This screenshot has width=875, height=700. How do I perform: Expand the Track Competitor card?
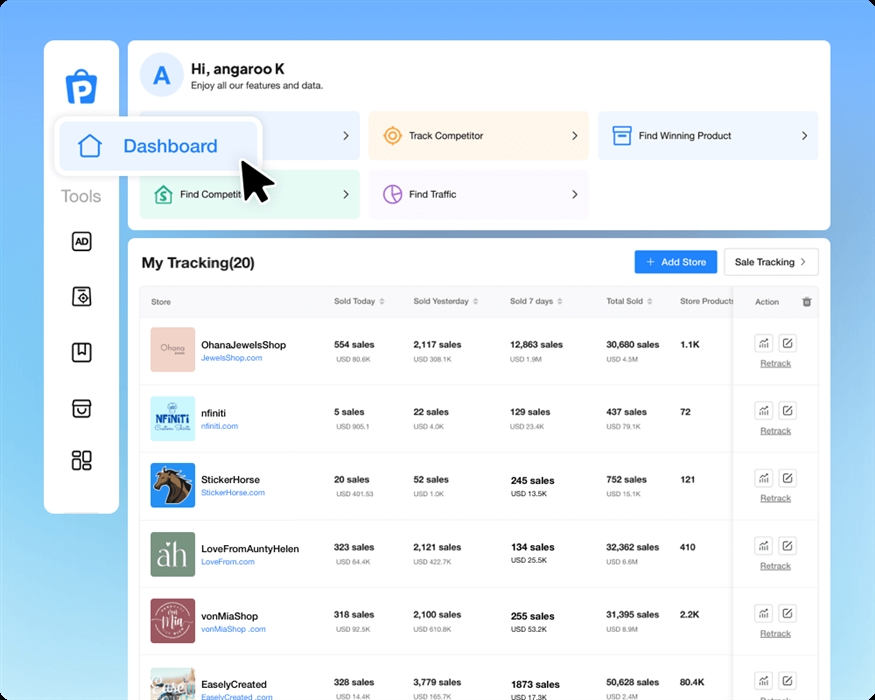coord(476,136)
